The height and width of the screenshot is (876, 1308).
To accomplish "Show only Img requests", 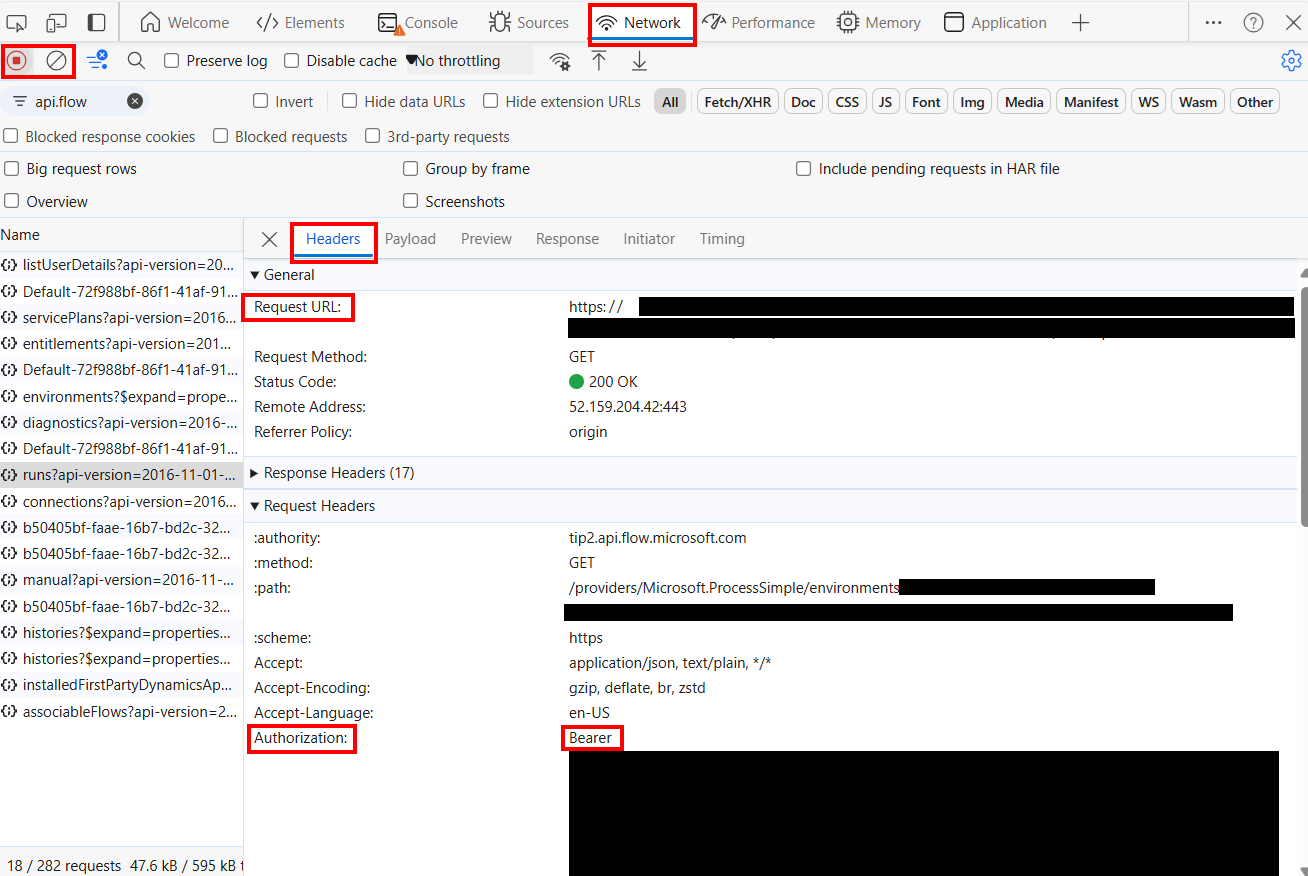I will pyautogui.click(x=971, y=101).
